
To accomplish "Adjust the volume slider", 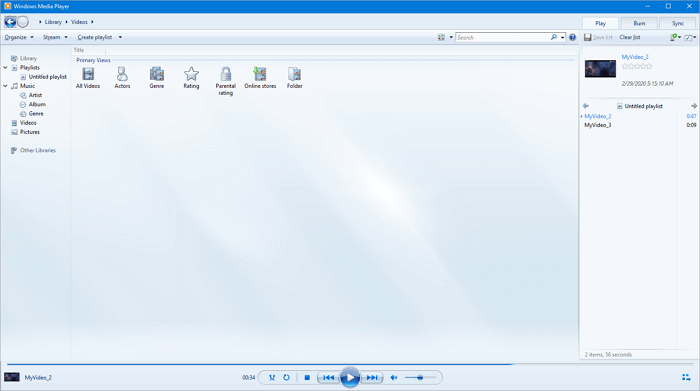I will pyautogui.click(x=420, y=378).
